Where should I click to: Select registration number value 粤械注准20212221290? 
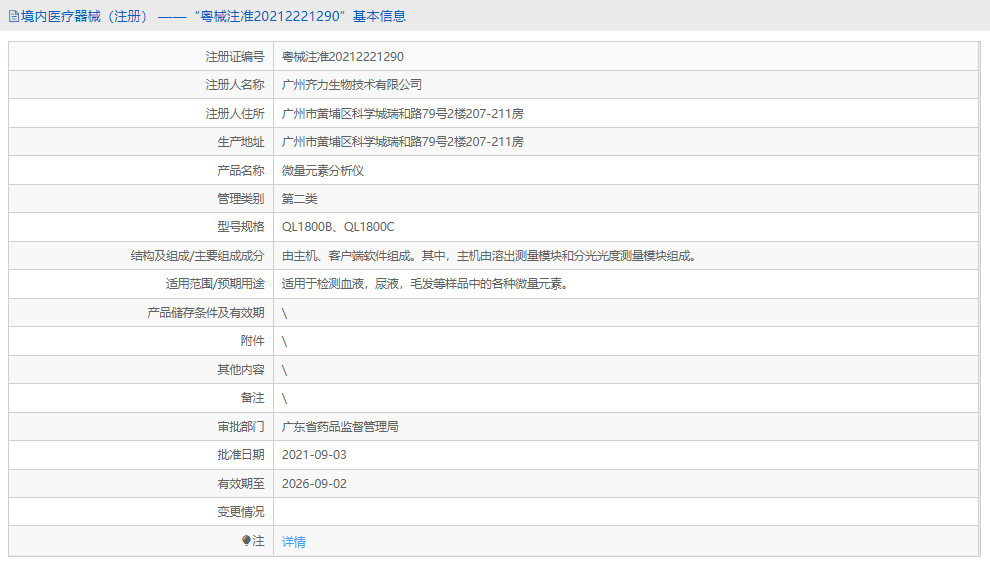(x=343, y=57)
